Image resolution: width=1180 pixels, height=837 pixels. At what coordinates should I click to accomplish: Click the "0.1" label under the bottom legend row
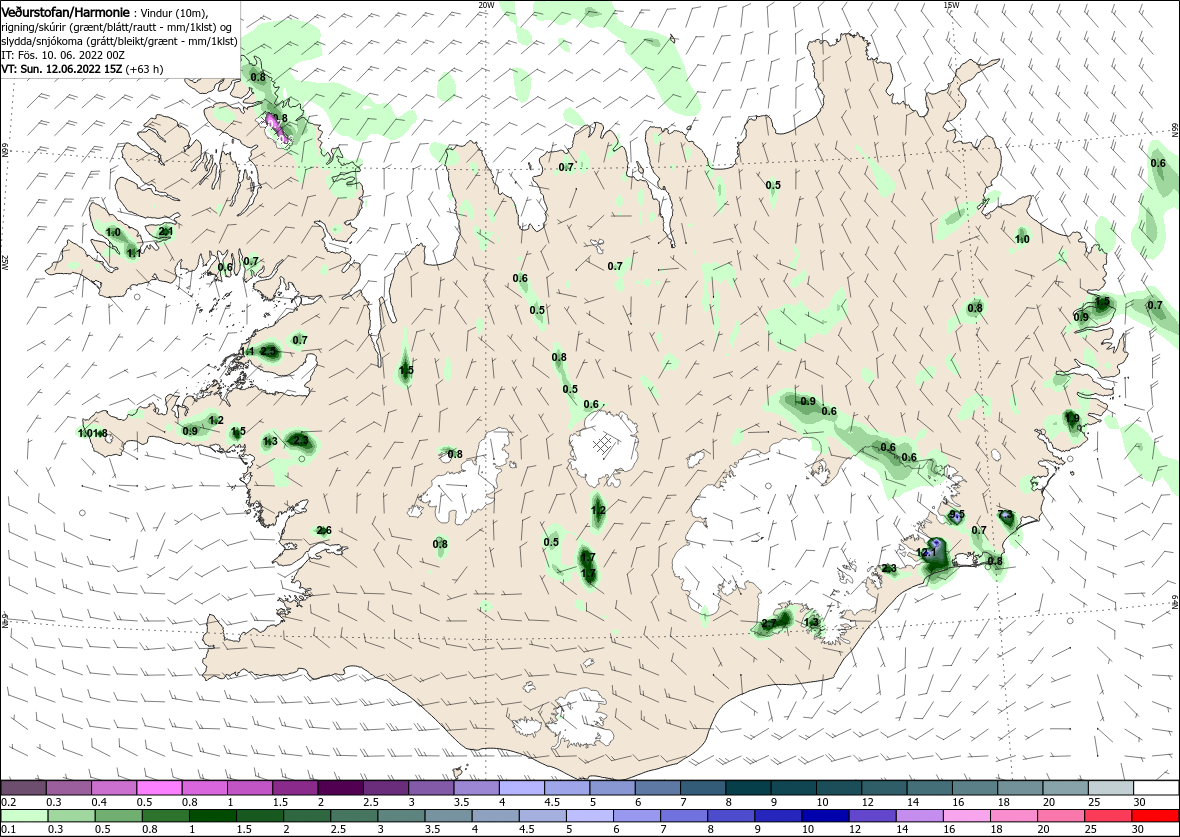pyautogui.click(x=8, y=830)
